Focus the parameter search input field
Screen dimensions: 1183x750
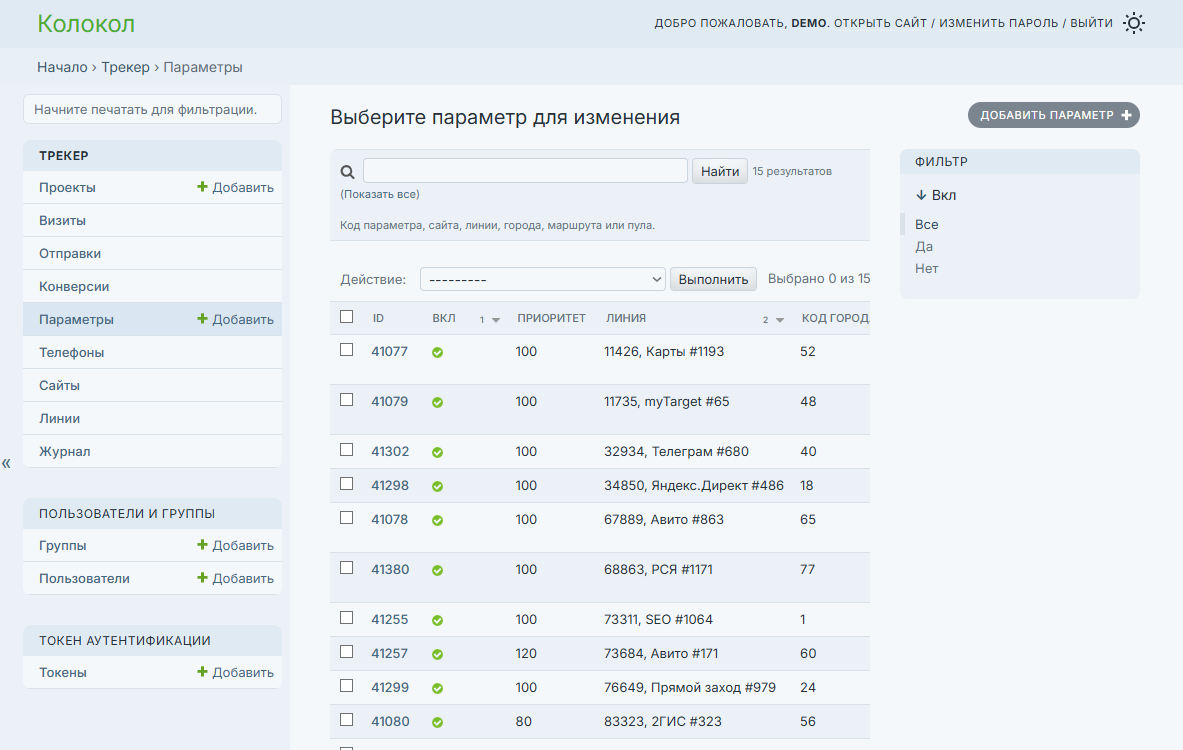[x=525, y=171]
